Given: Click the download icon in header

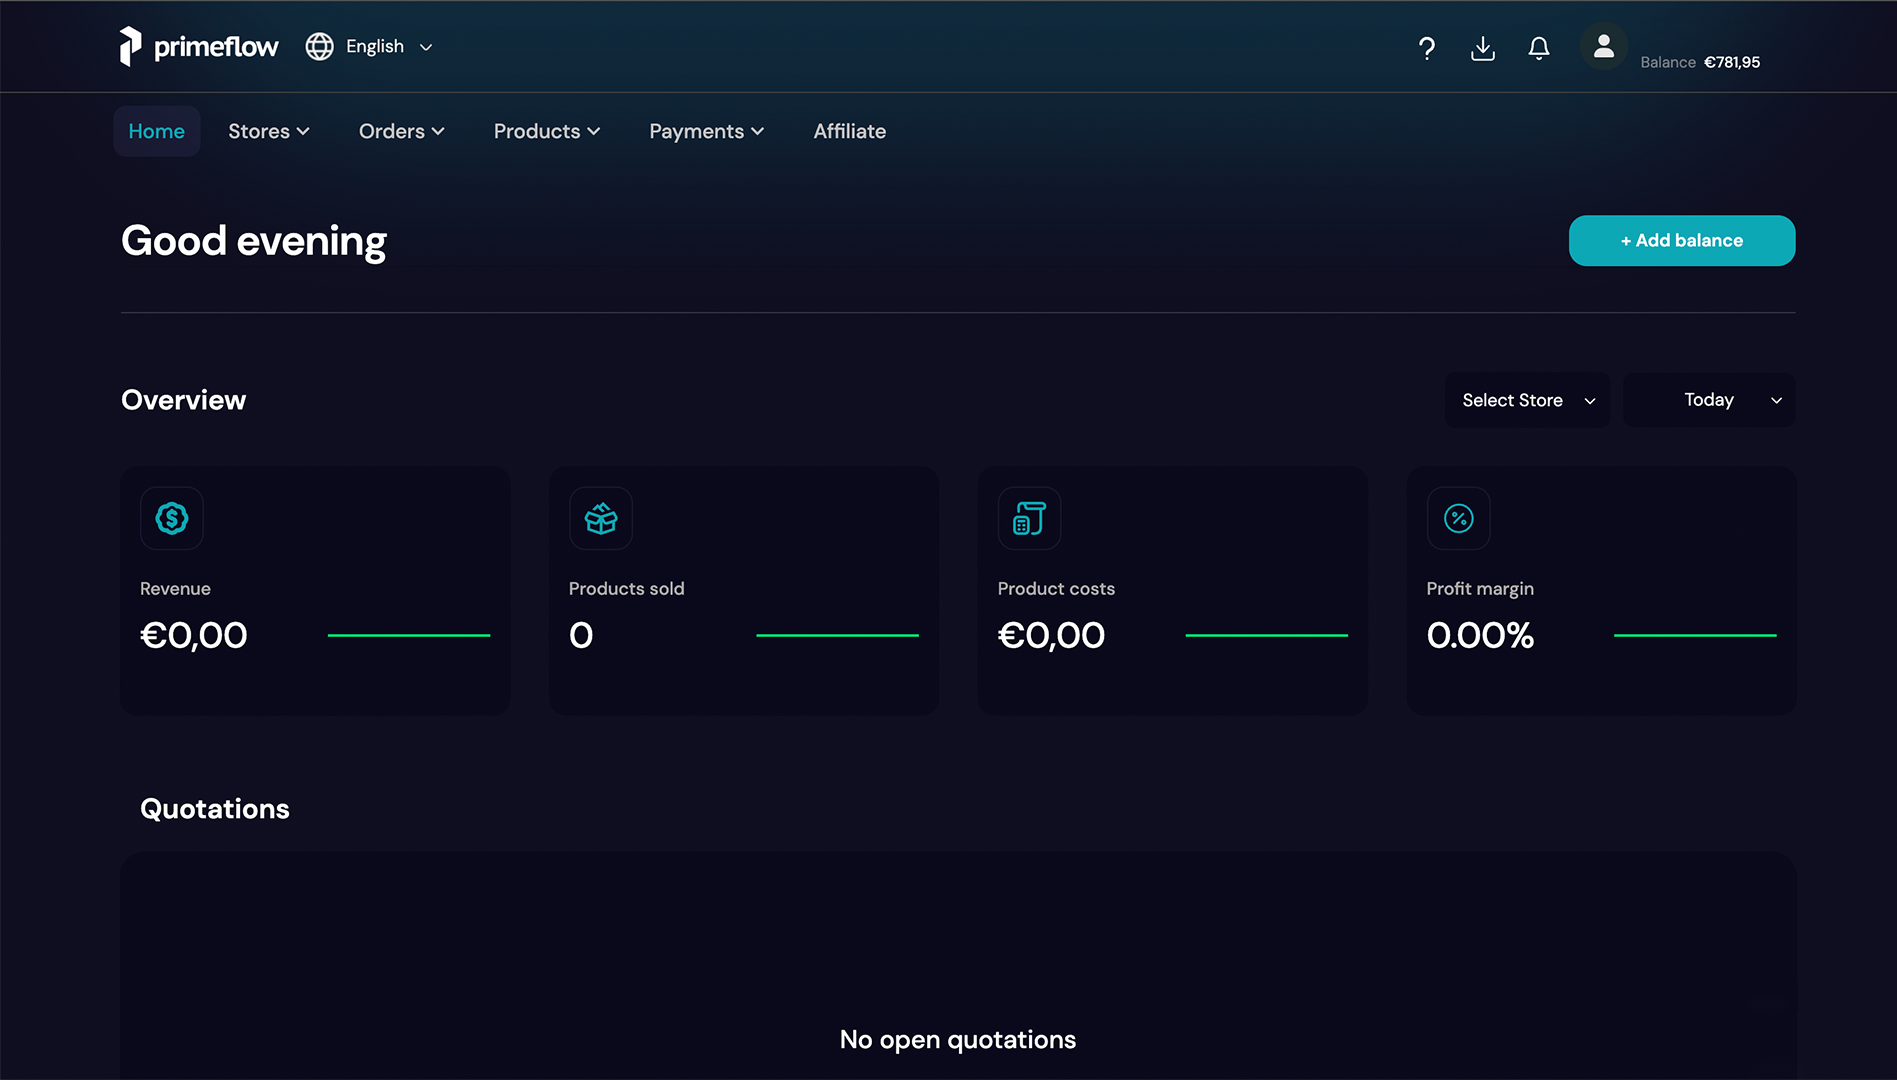Looking at the screenshot, I should 1483,48.
